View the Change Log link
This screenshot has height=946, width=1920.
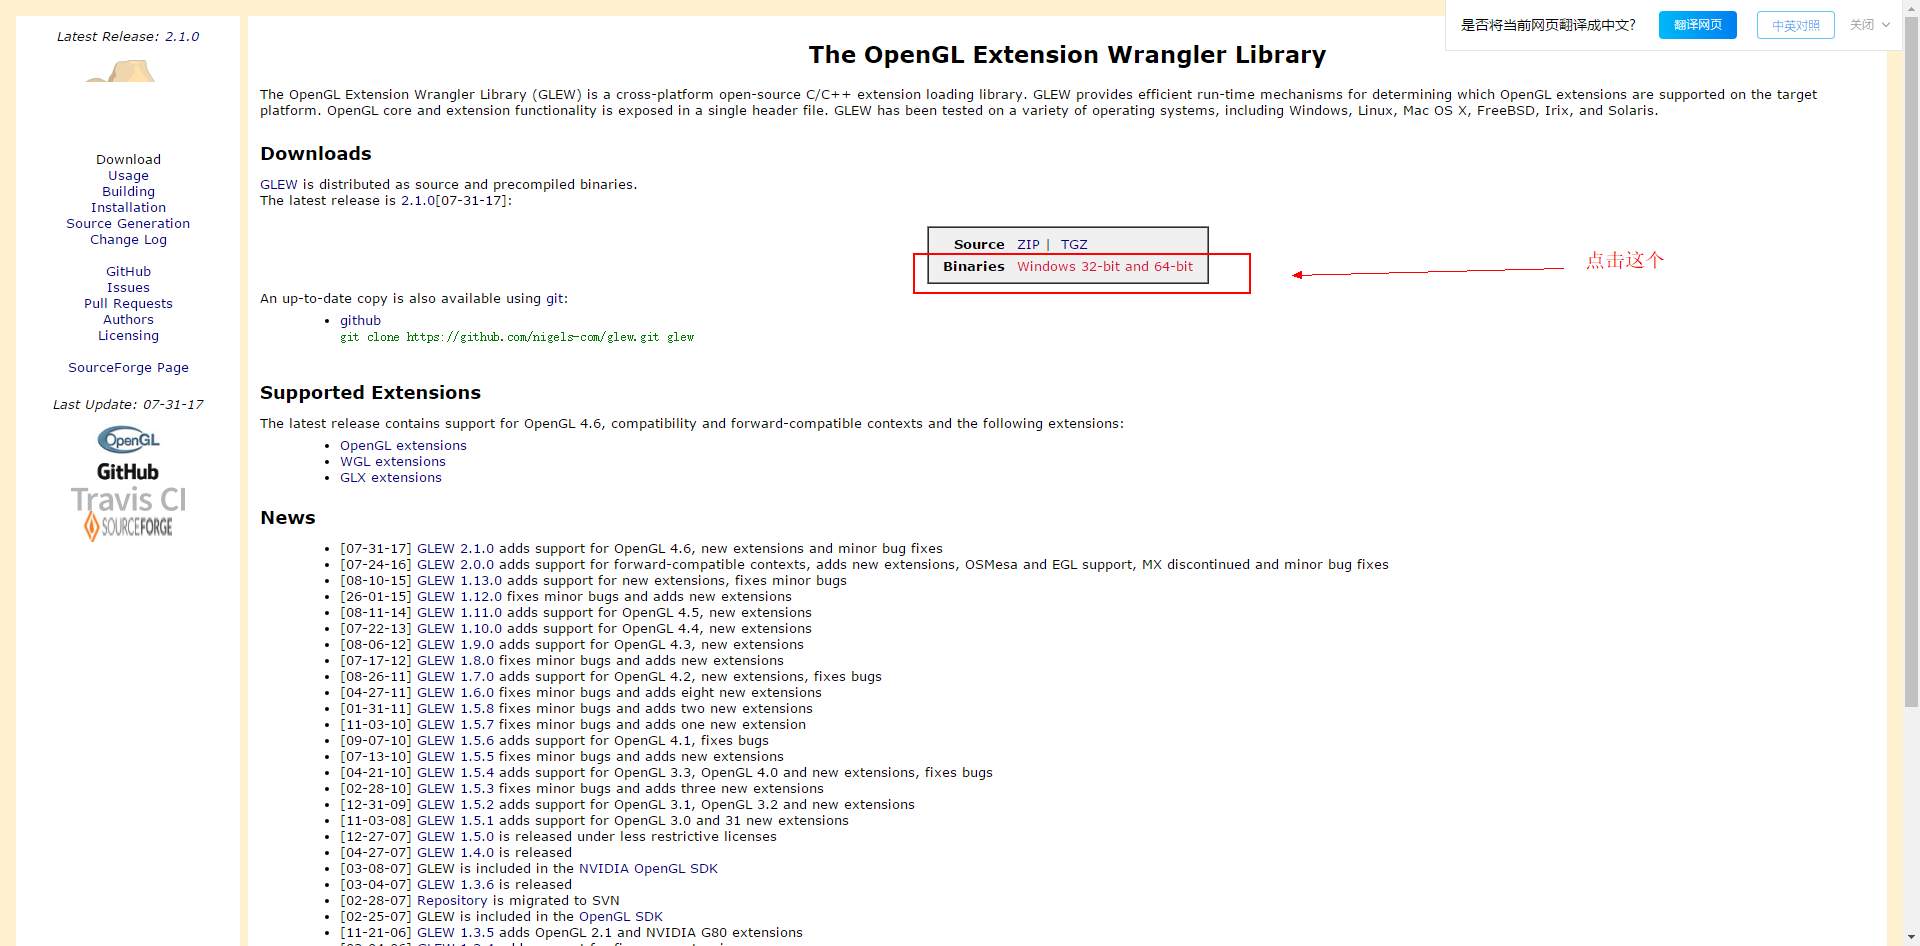pyautogui.click(x=128, y=240)
